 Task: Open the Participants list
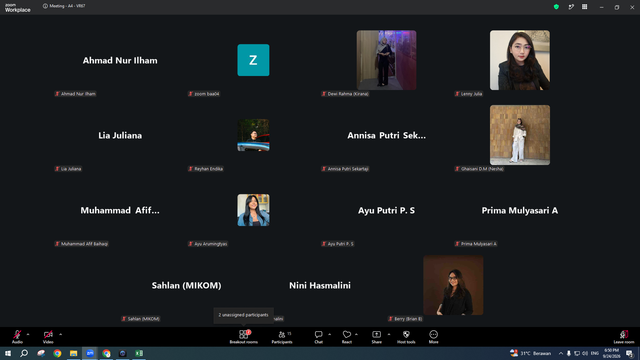[282, 336]
